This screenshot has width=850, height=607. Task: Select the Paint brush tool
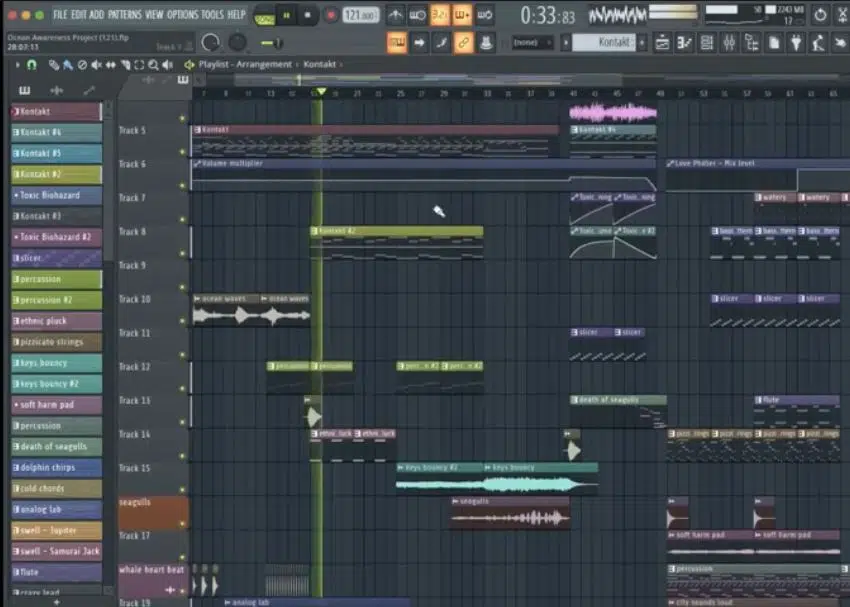click(x=67, y=65)
